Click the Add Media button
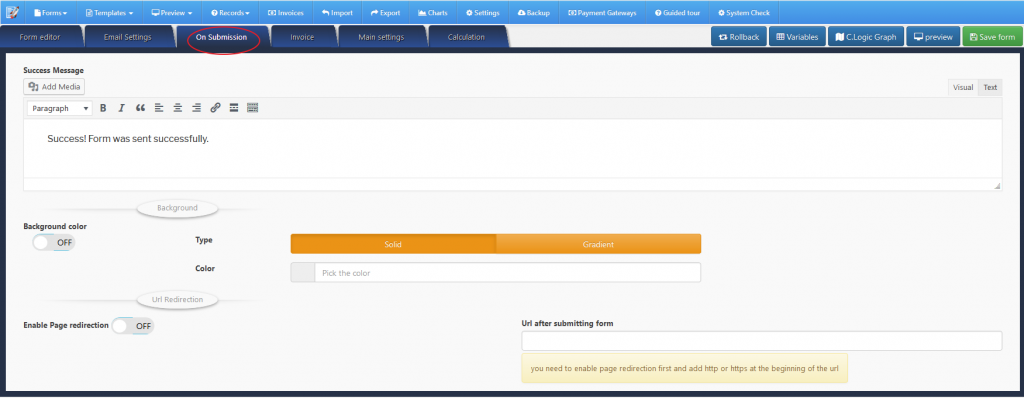1024x398 pixels. pyautogui.click(x=54, y=86)
